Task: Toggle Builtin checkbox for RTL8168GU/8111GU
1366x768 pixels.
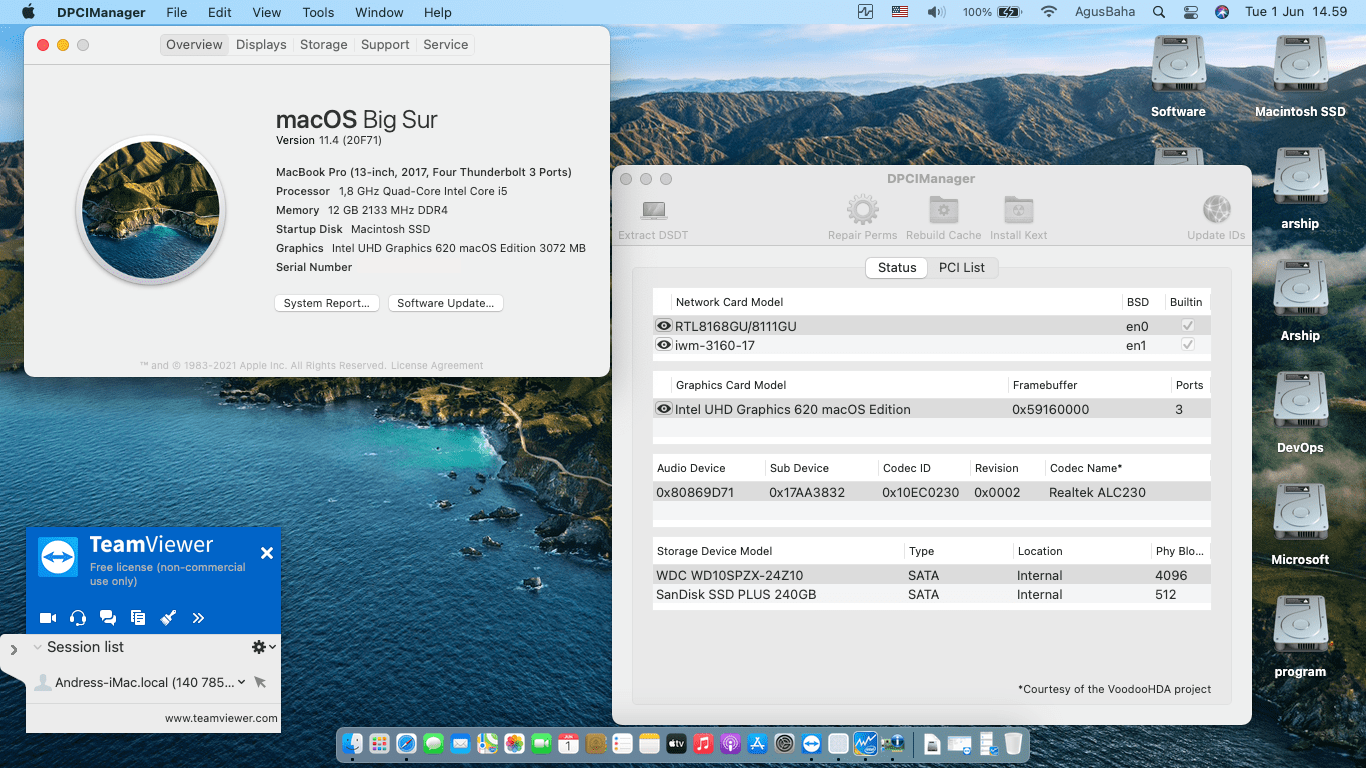Action: (1188, 326)
